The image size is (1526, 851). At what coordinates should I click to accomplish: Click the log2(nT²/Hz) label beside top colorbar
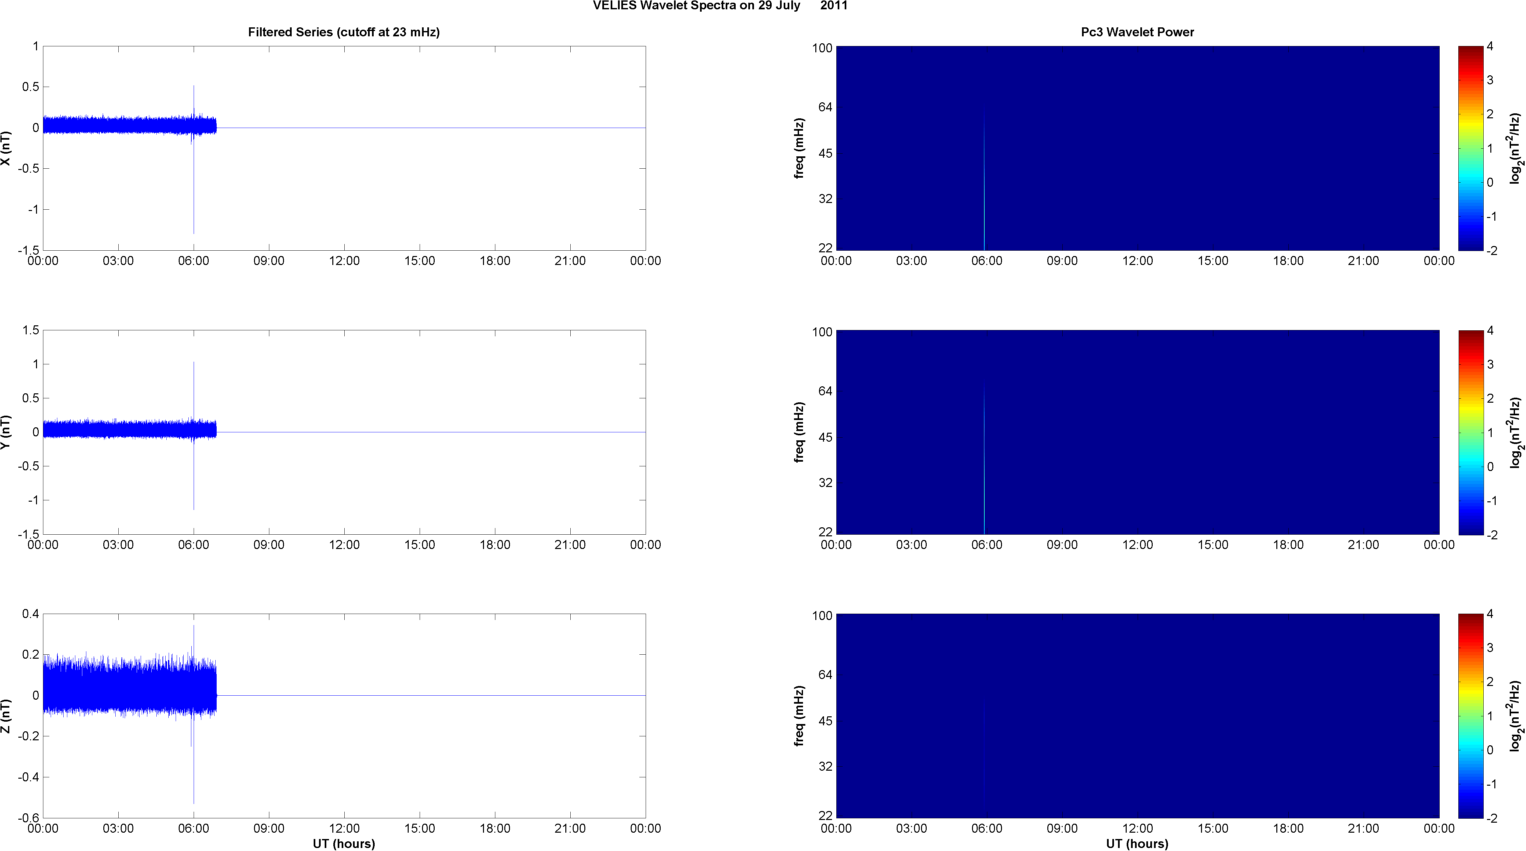click(x=1516, y=148)
